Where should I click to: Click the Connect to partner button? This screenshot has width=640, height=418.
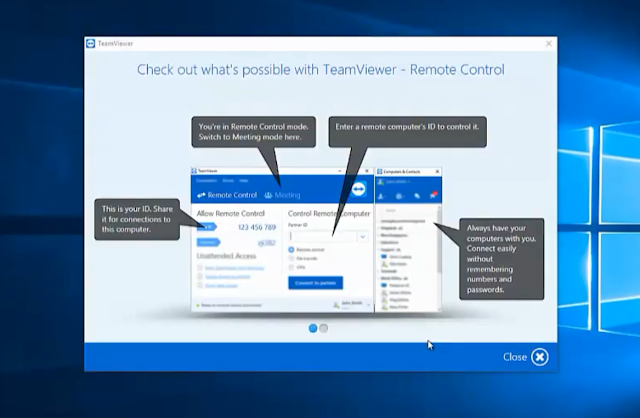(316, 282)
